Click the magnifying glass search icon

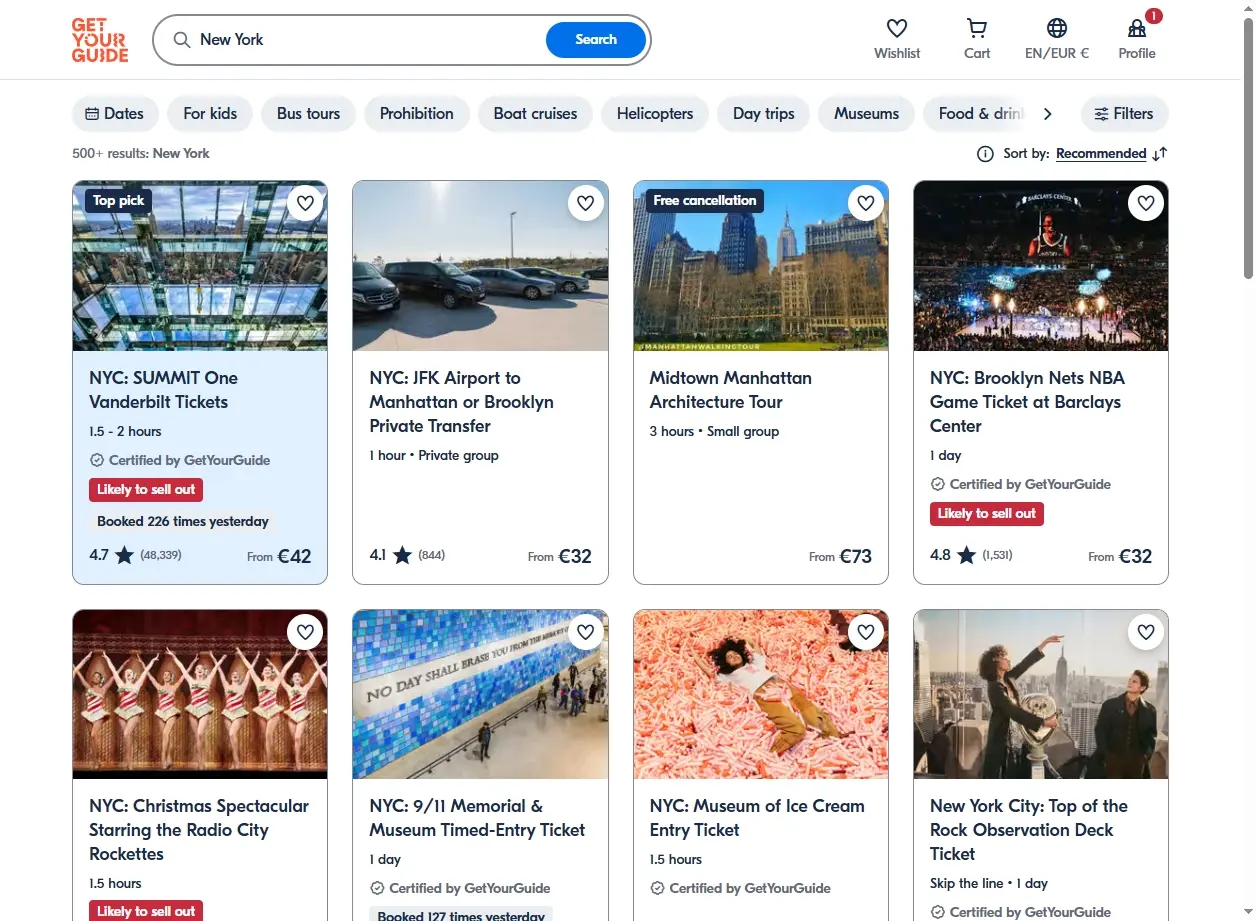(x=182, y=40)
